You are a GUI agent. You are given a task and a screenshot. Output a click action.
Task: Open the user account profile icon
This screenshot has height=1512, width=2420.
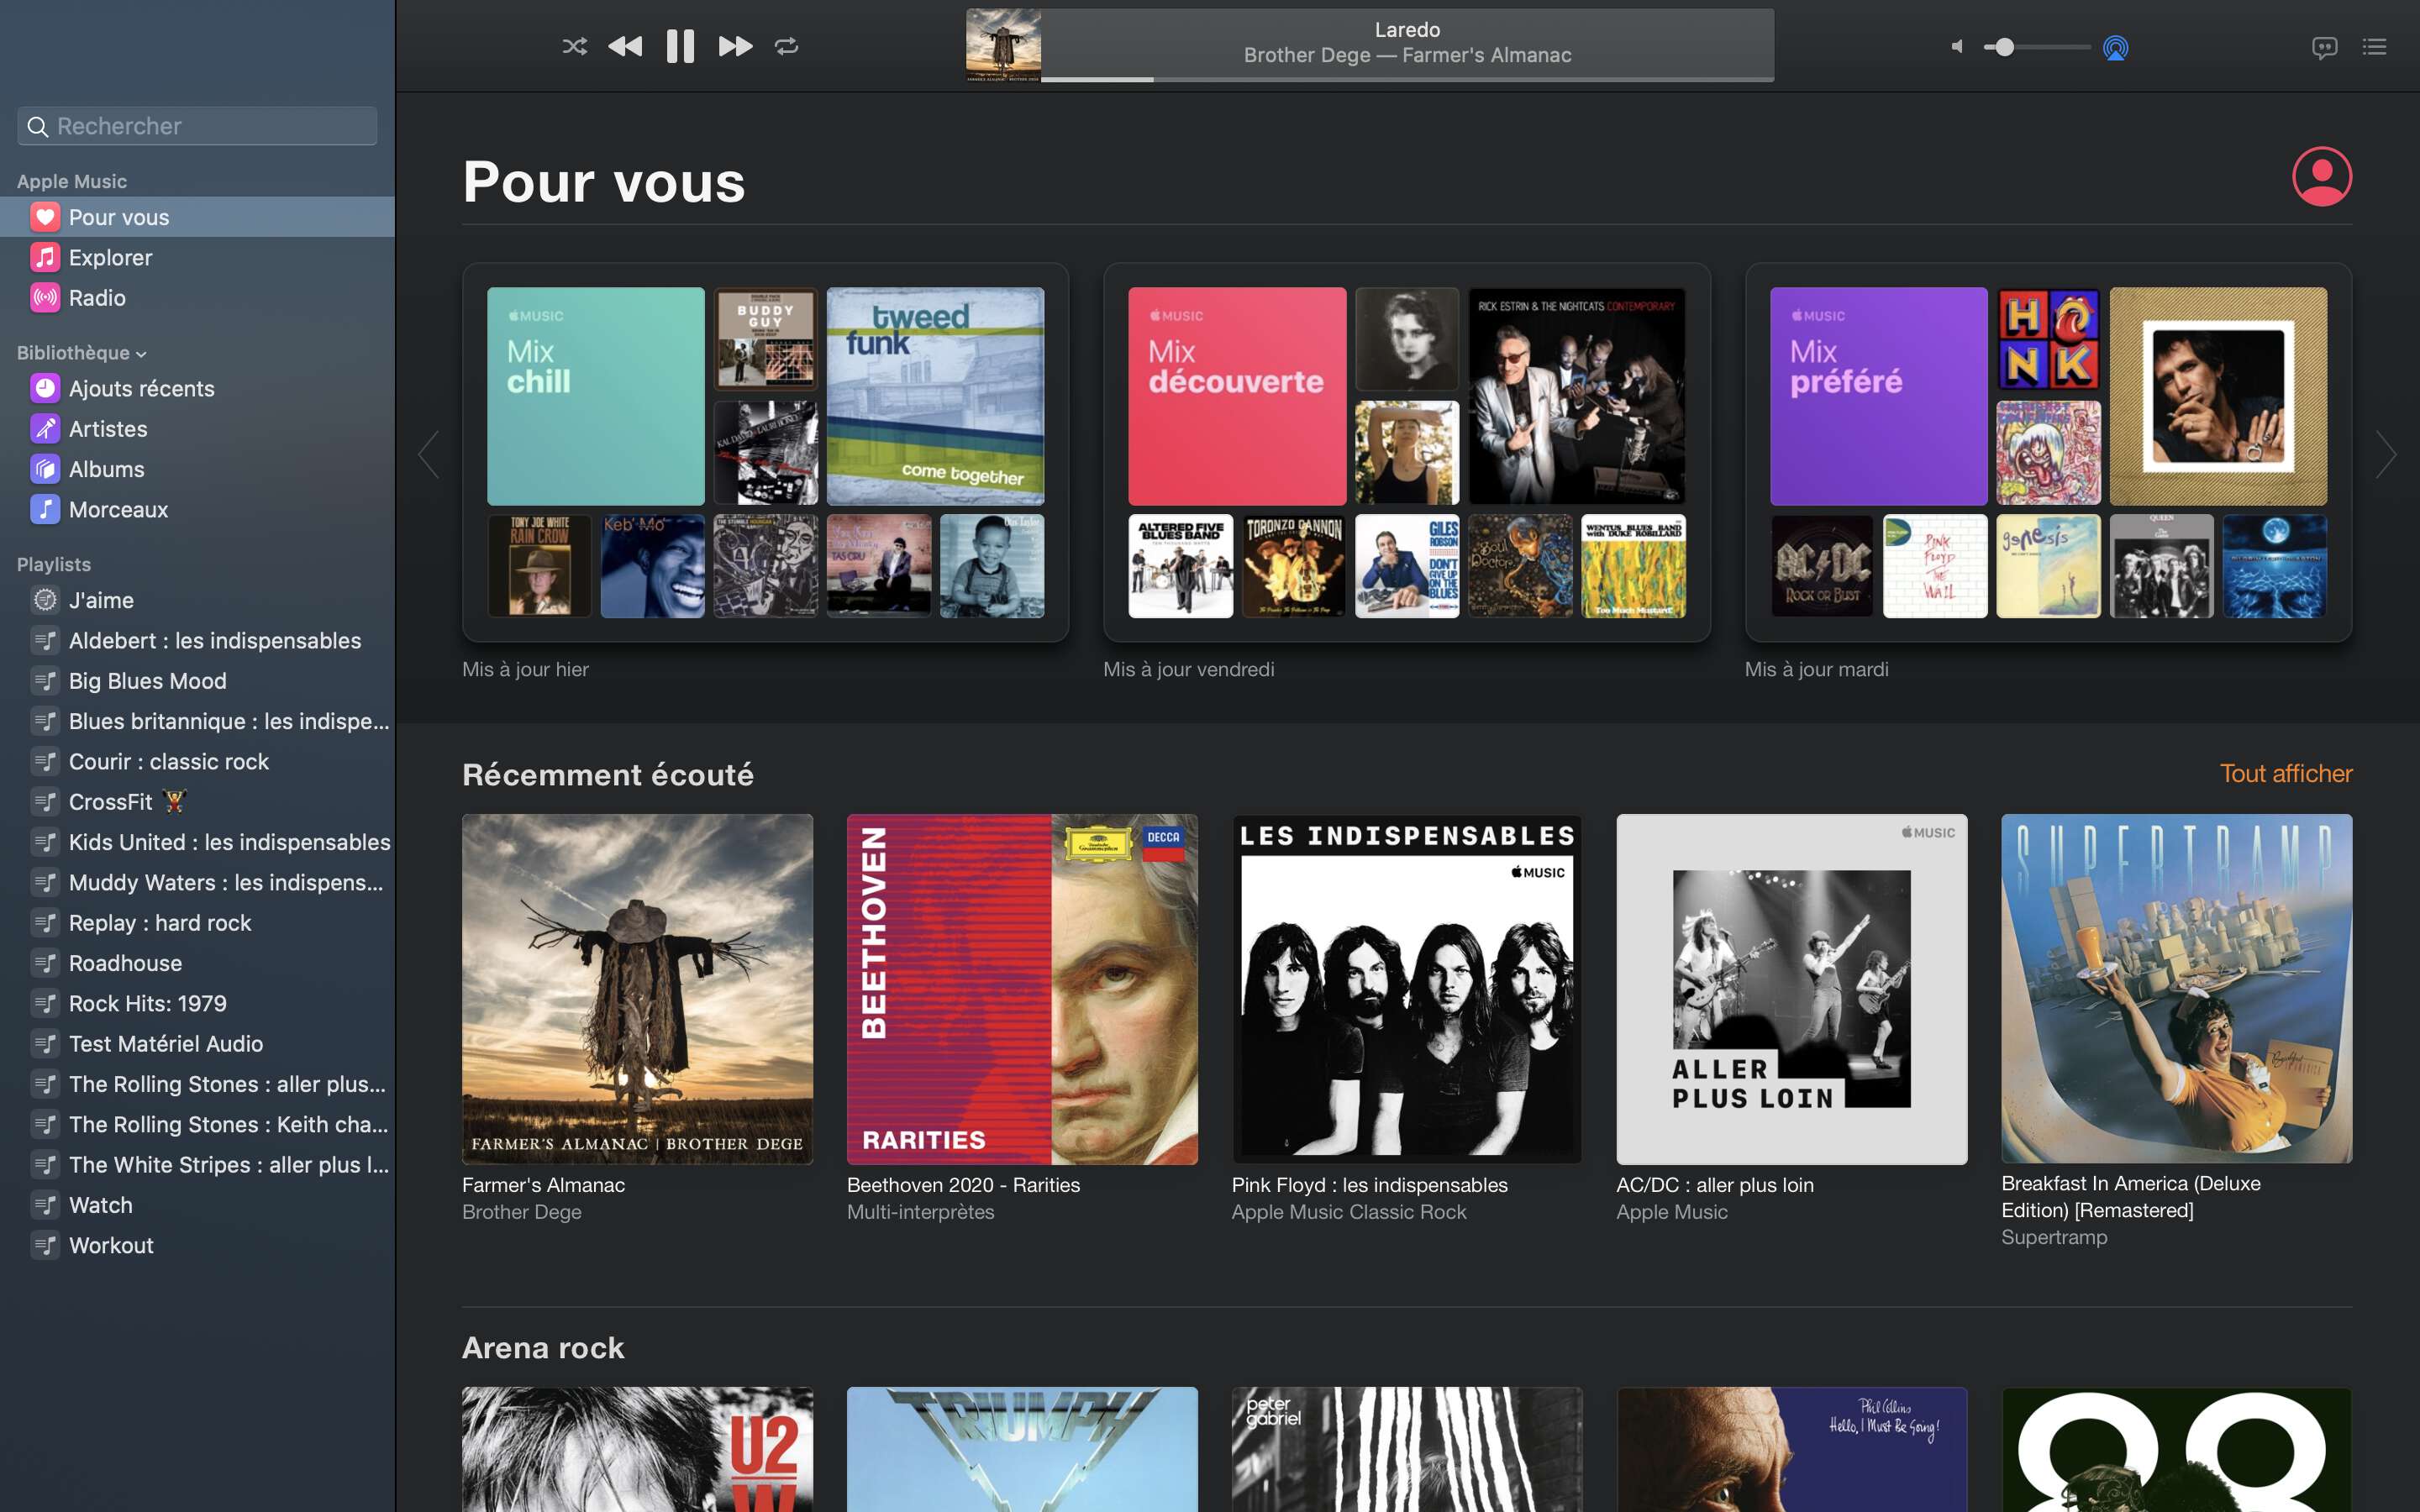2321,177
